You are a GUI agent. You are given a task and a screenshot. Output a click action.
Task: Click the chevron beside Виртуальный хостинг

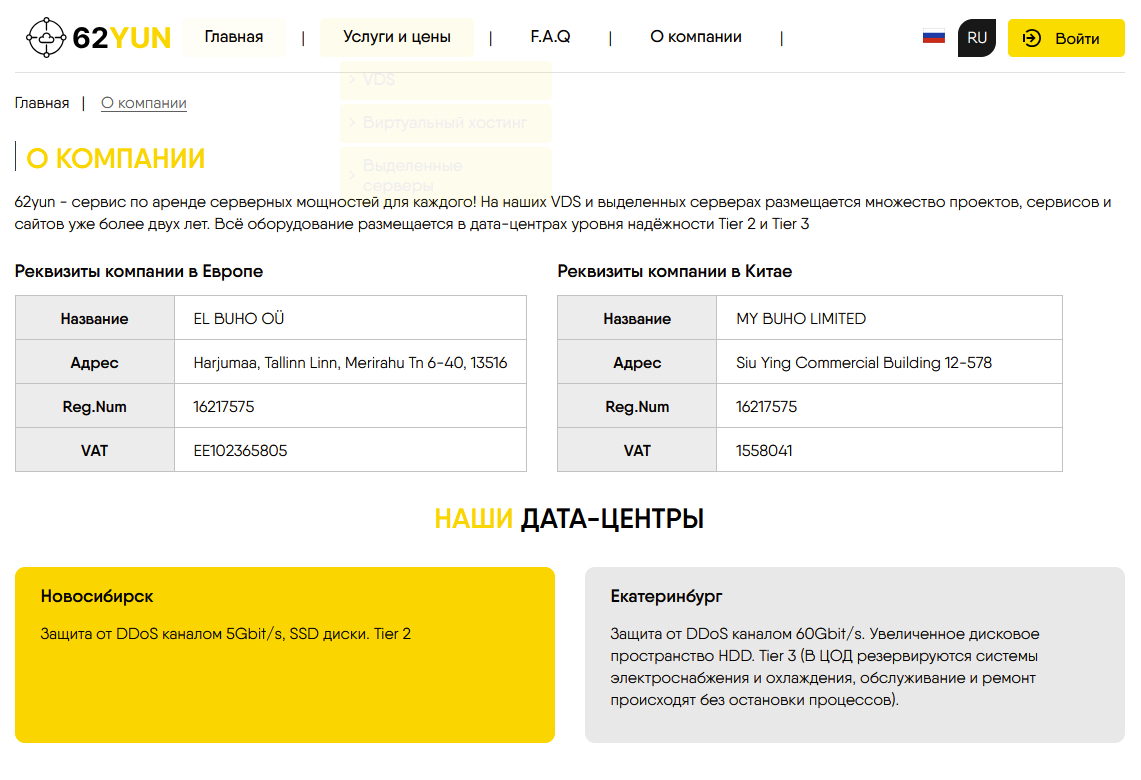[352, 123]
